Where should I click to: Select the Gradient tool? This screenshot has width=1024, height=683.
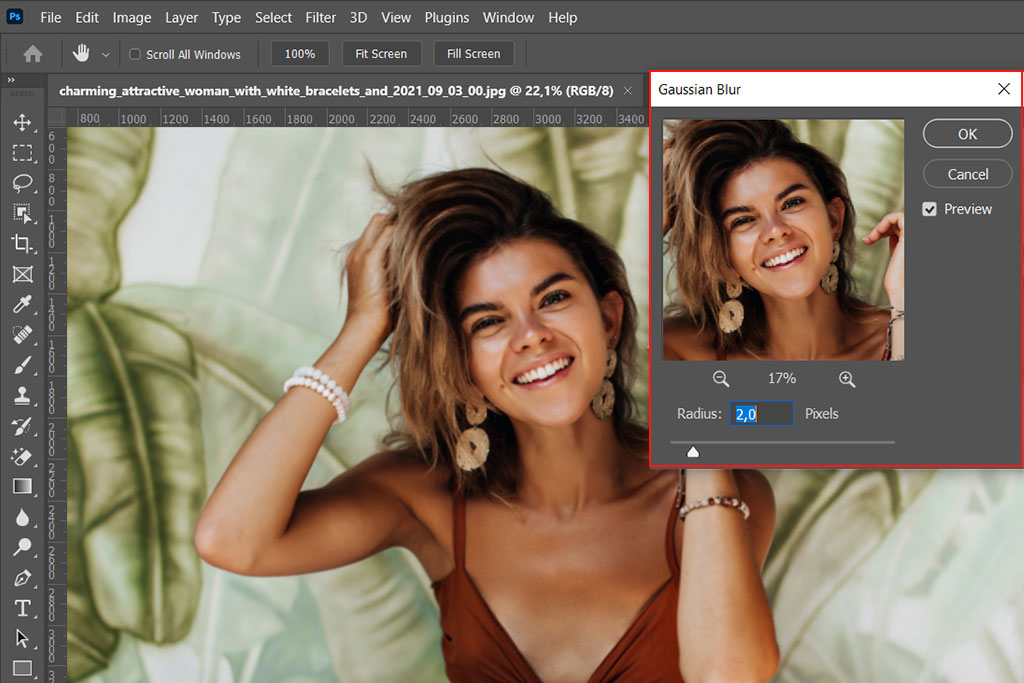tap(22, 486)
